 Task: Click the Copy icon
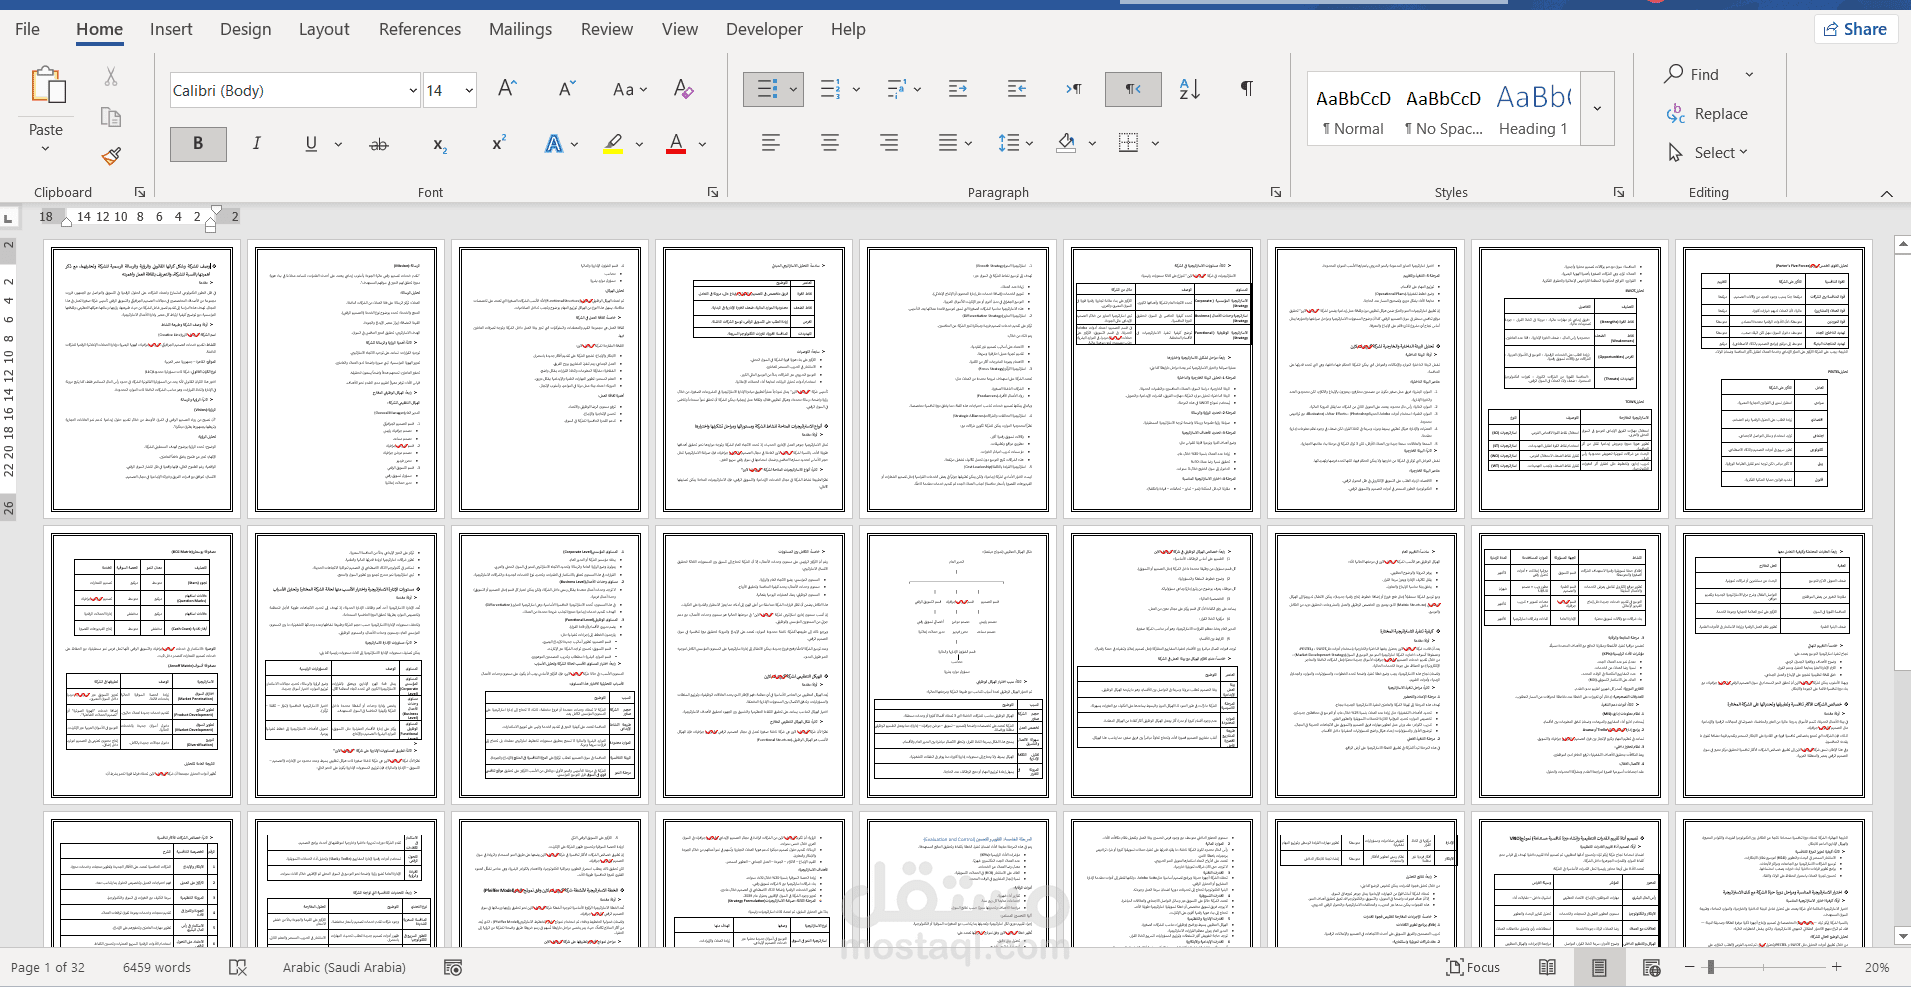(111, 118)
